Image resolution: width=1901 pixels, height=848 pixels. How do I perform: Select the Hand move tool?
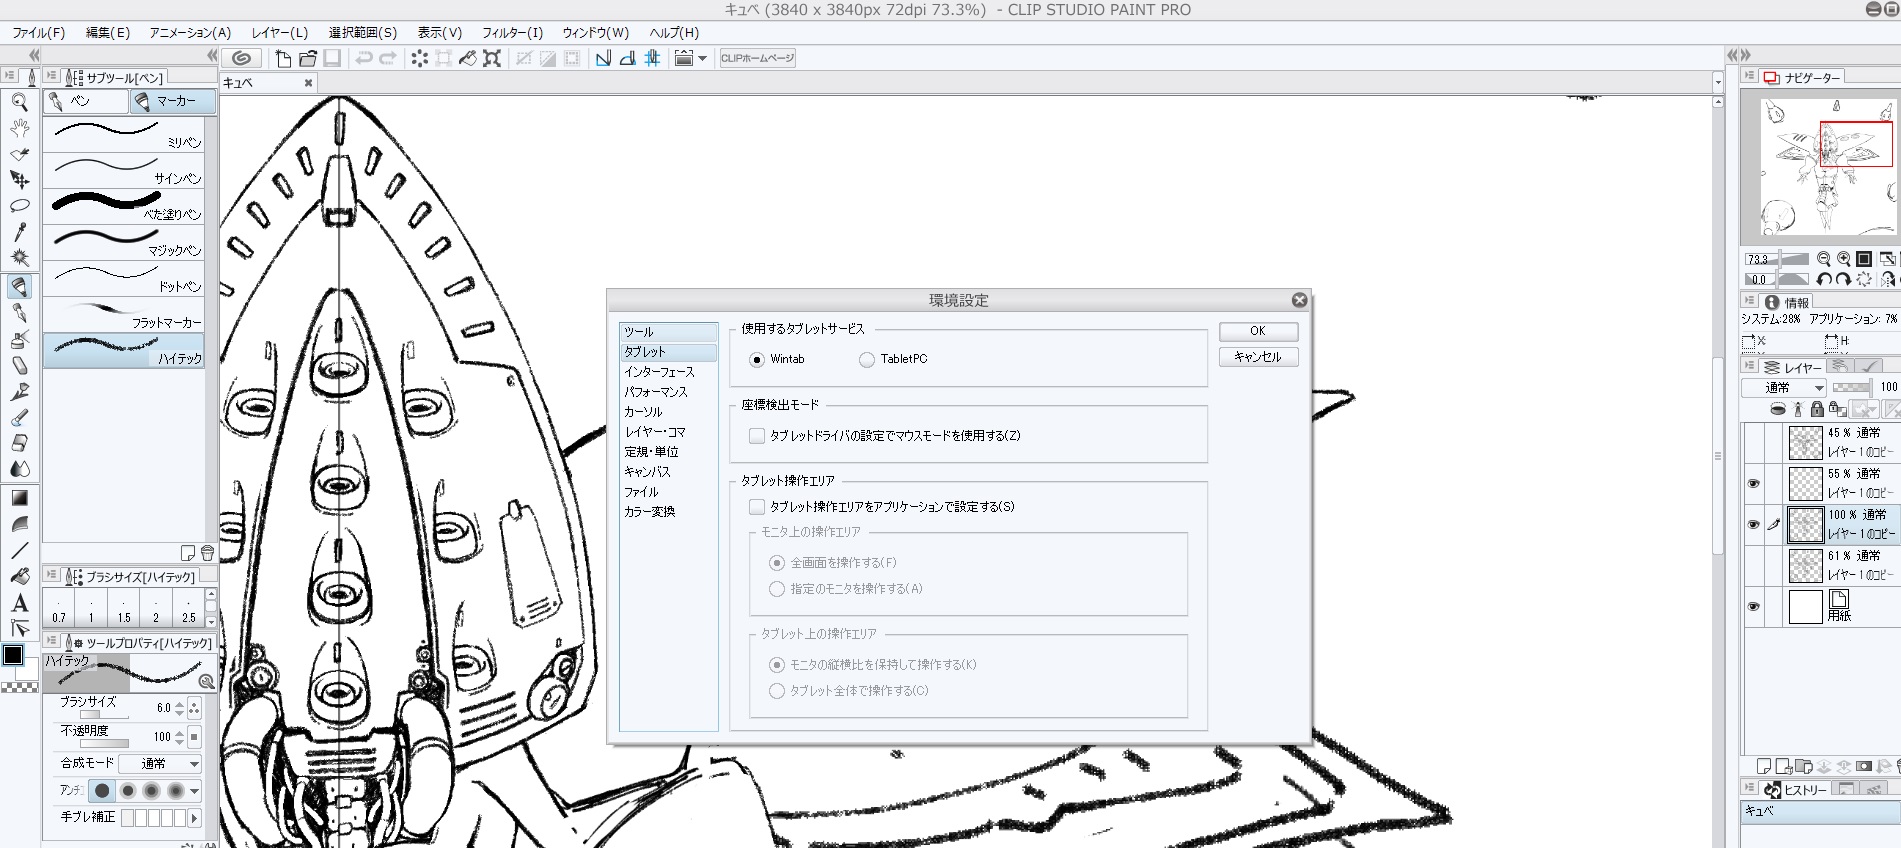(19, 128)
